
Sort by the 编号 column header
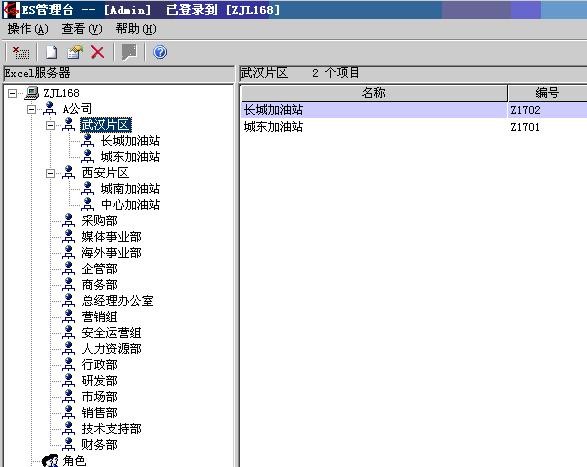coord(547,93)
